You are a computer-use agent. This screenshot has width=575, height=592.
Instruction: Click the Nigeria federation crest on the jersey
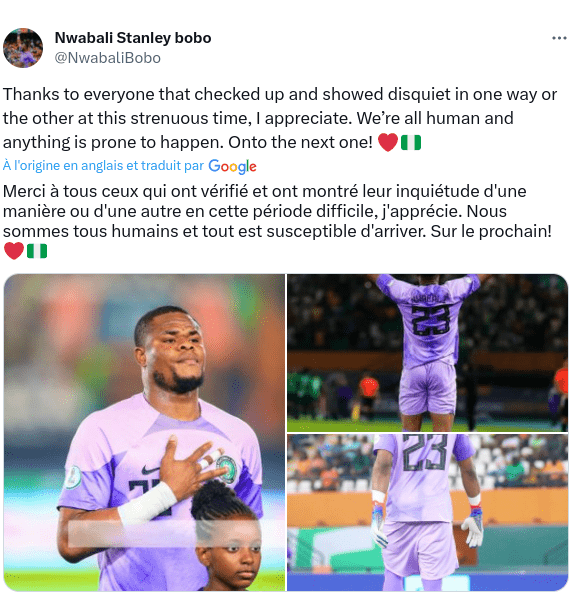click(x=227, y=469)
